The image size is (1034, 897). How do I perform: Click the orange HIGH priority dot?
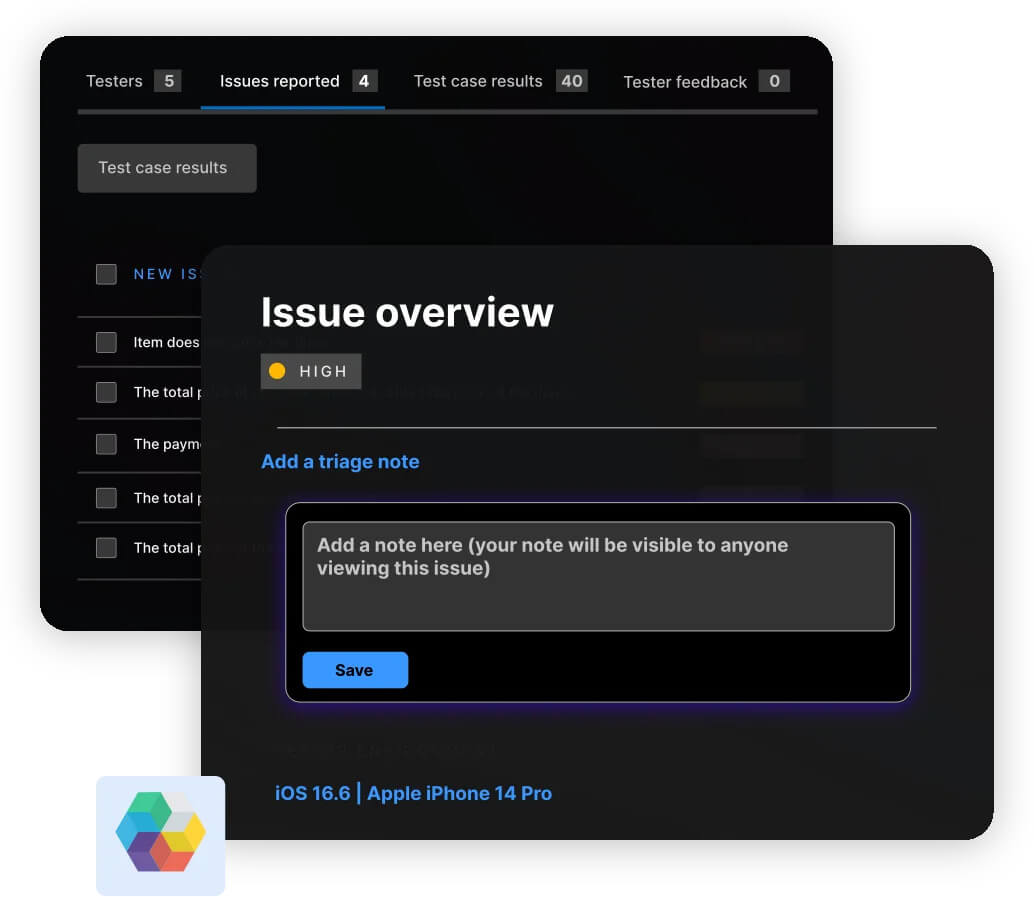click(278, 371)
